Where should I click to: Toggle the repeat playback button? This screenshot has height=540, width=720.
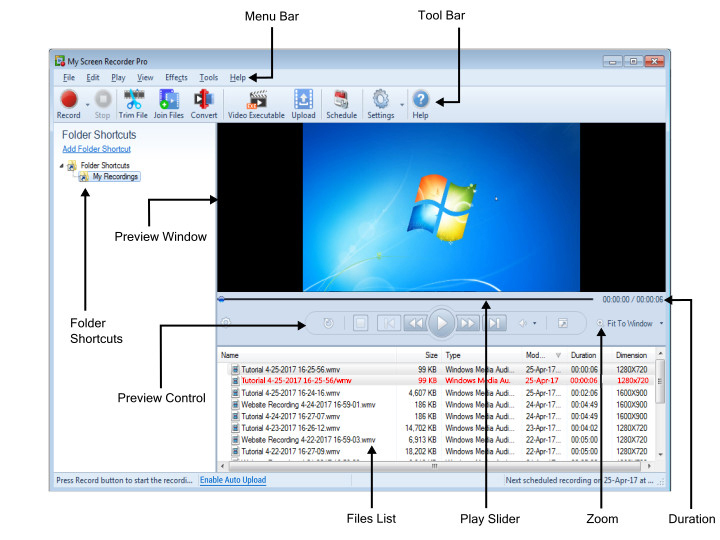(328, 324)
